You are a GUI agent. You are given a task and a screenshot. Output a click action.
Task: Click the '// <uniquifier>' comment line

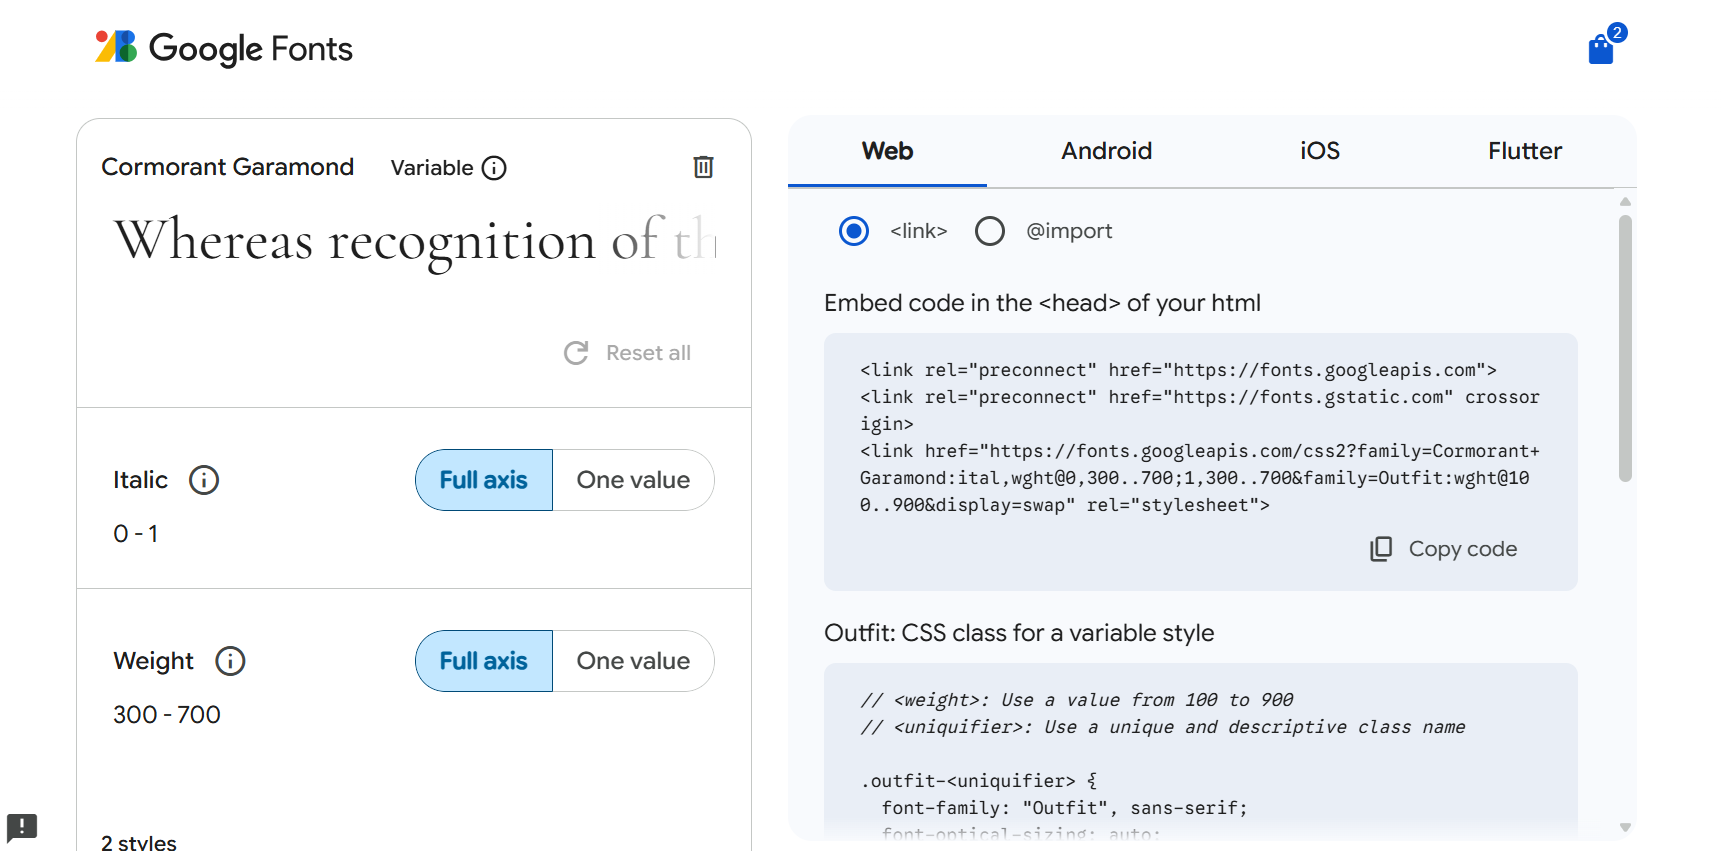coord(1163,727)
